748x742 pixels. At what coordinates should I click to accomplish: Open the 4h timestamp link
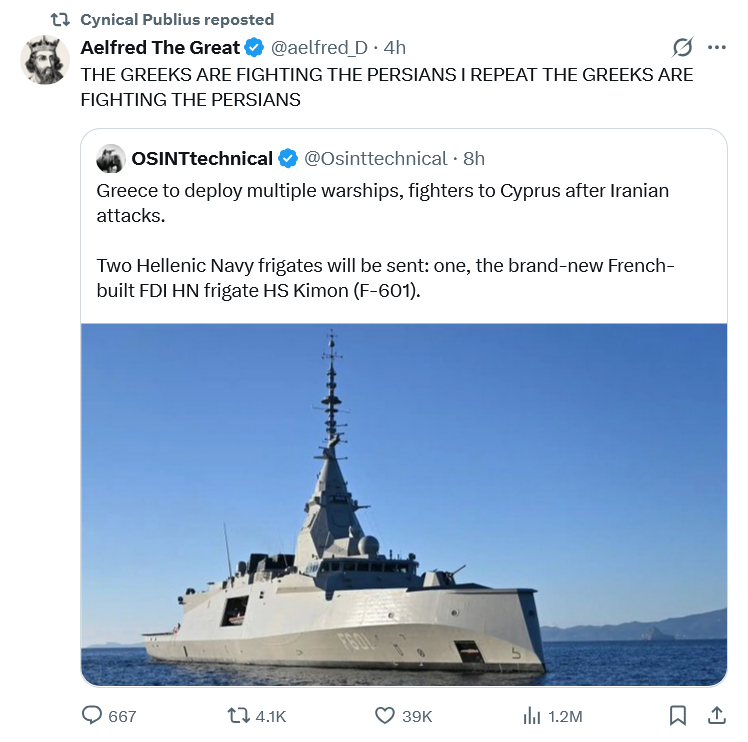click(394, 48)
